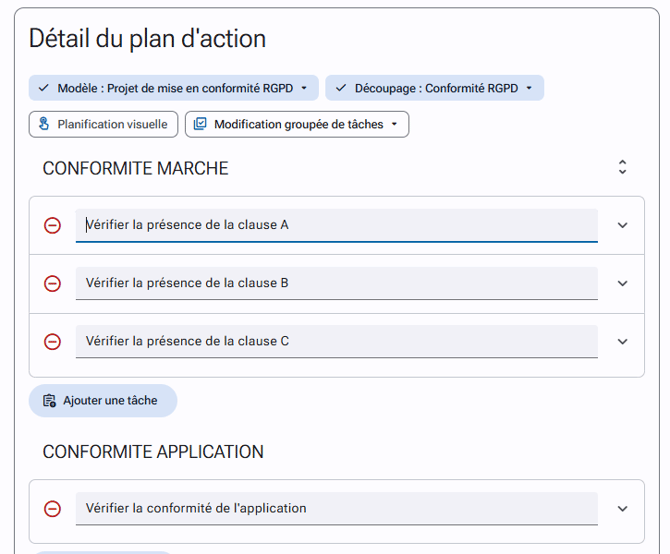Click checkmark on Modèle chip
The width and height of the screenshot is (670, 554).
coord(44,88)
